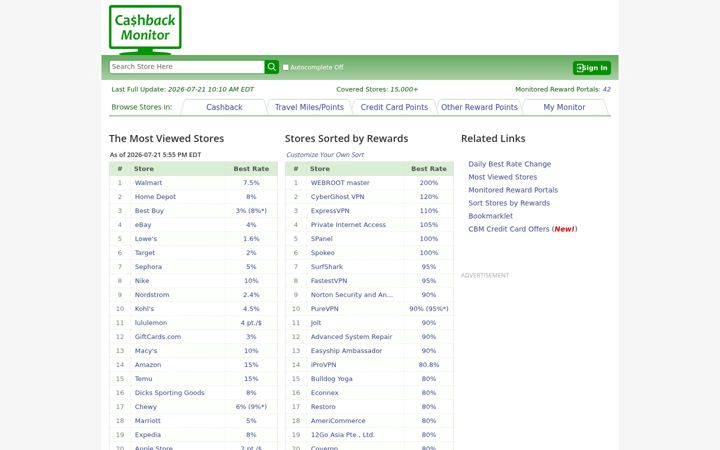This screenshot has height=450, width=720.
Task: Open the SurfShark store link
Action: 326,267
